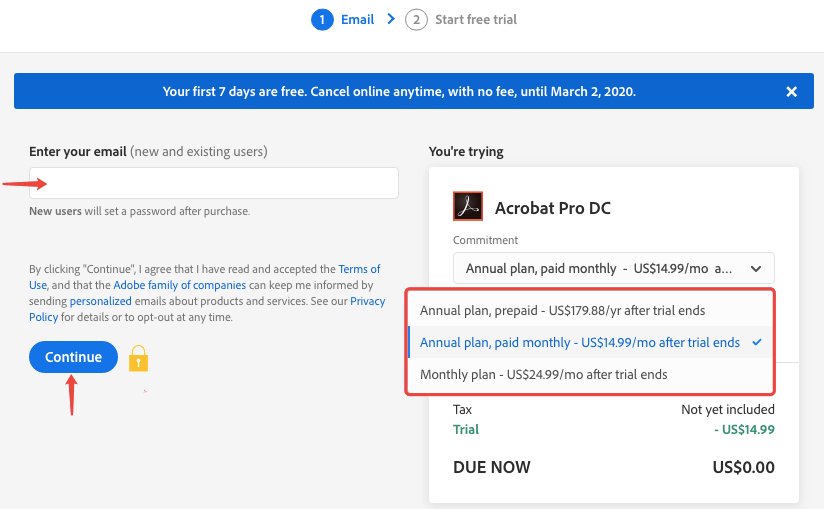Go to Start free trial step
Screen dimensions: 824x509
click(476, 19)
